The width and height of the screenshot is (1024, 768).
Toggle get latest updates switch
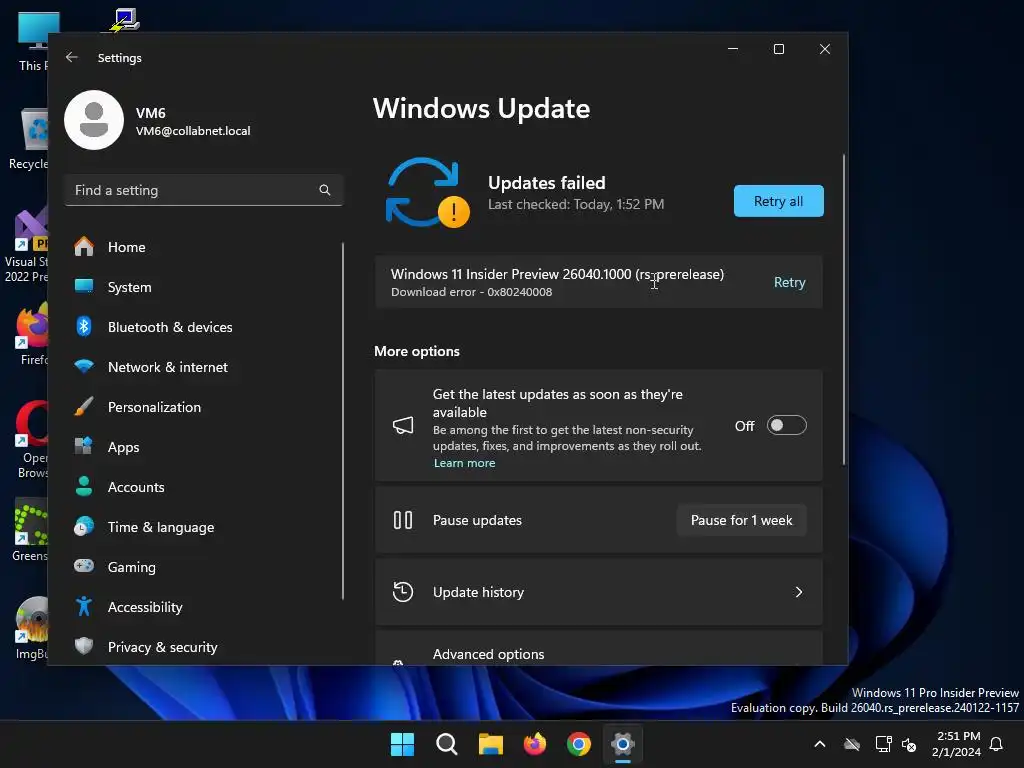[786, 426]
